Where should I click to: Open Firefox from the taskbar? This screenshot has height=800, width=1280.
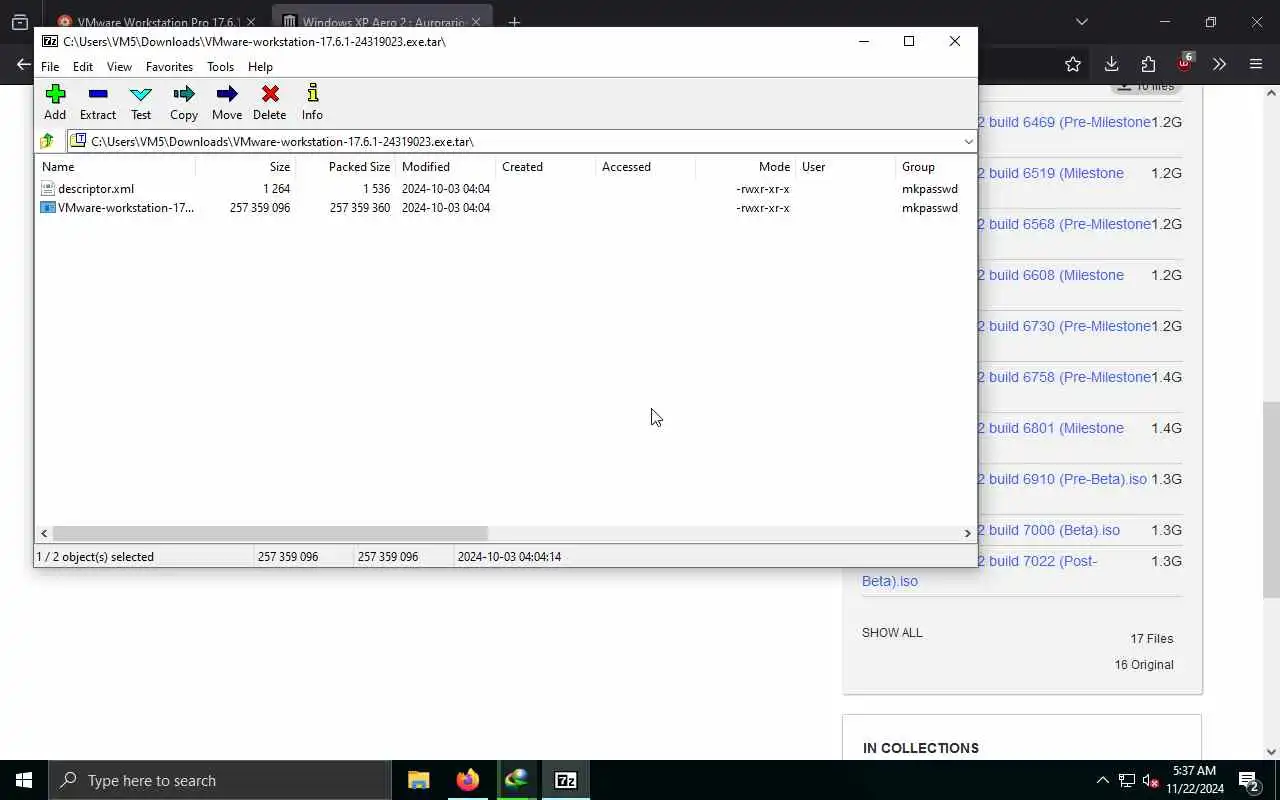(x=468, y=780)
